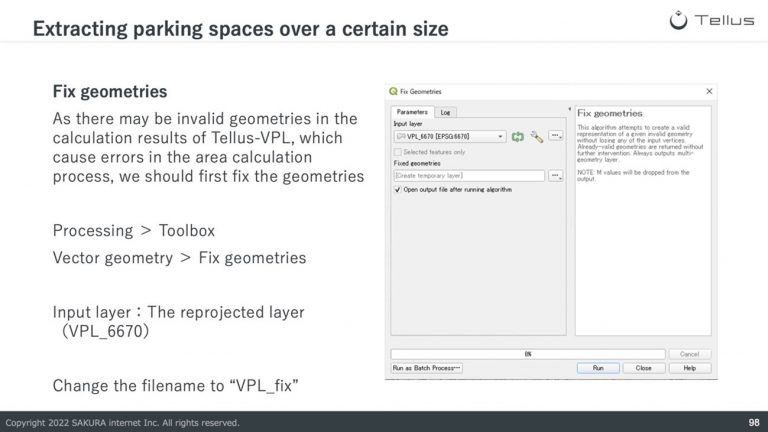Switch to the Log tab
Image resolution: width=768 pixels, height=432 pixels.
click(x=445, y=112)
